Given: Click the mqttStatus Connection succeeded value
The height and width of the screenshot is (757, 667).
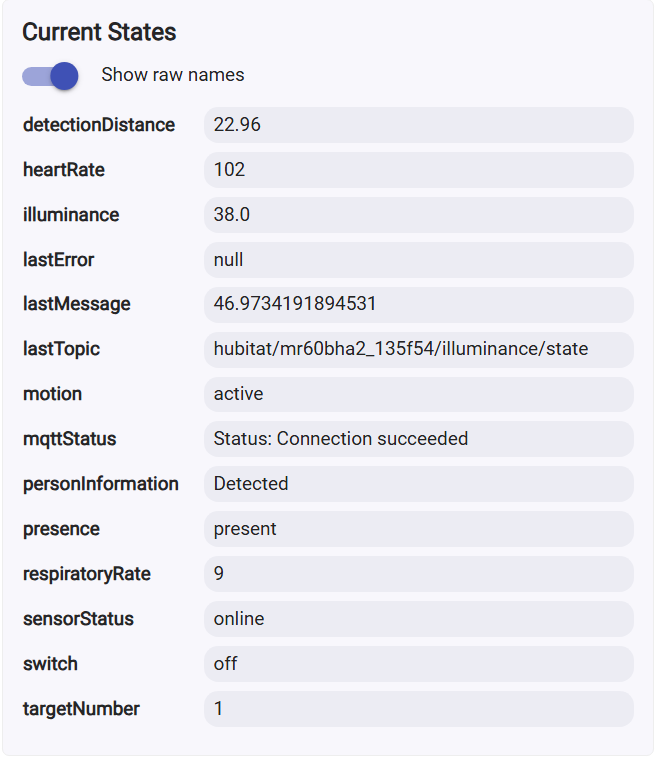Looking at the screenshot, I should pos(418,439).
